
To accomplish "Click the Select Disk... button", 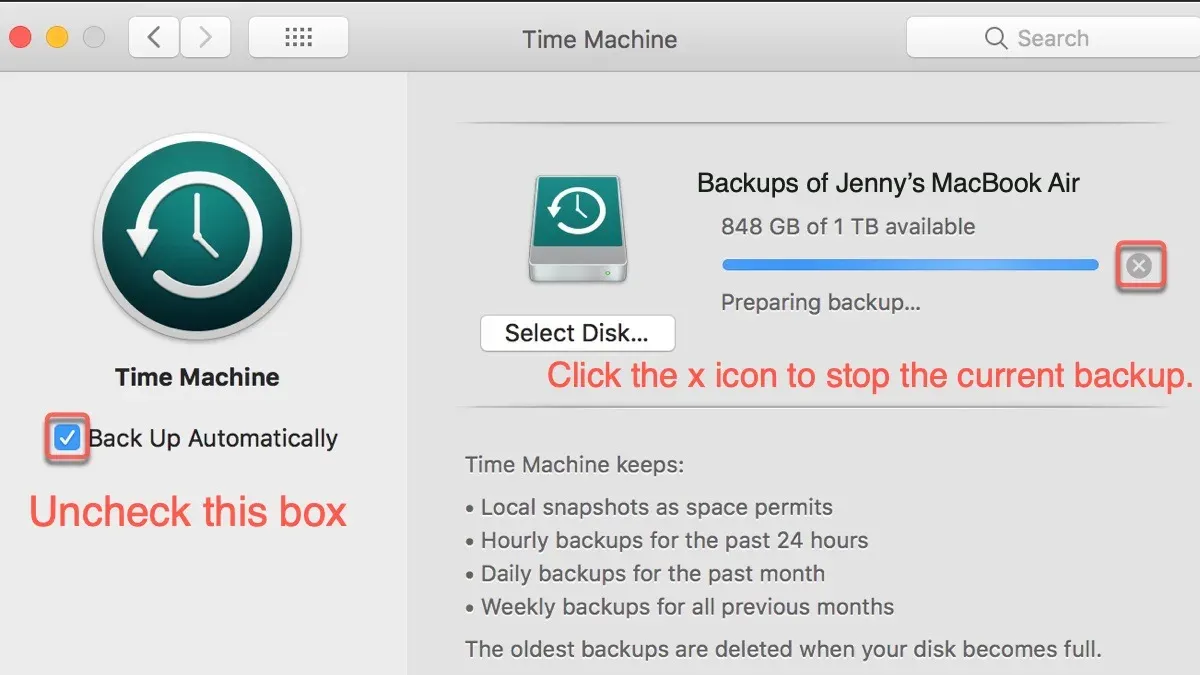I will 577,333.
